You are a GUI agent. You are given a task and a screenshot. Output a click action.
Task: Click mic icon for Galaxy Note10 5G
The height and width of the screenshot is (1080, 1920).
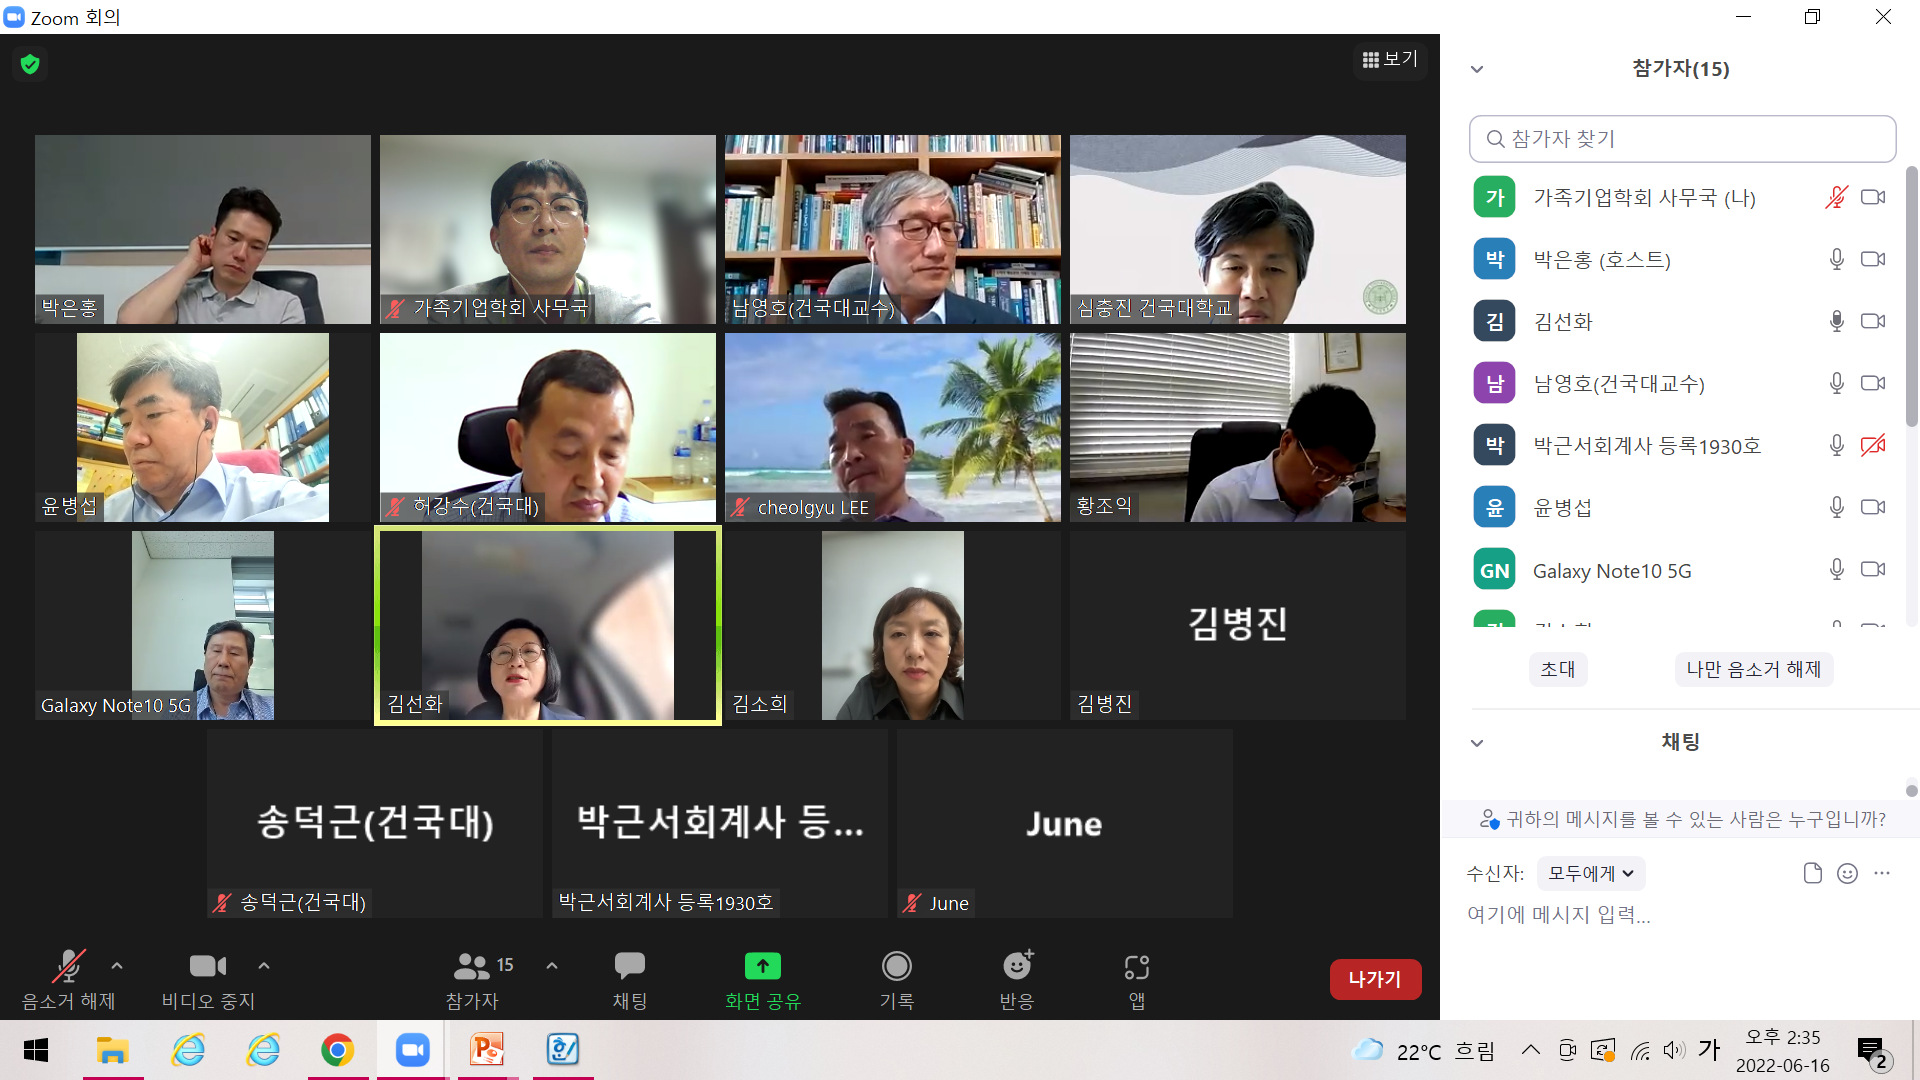(1836, 569)
